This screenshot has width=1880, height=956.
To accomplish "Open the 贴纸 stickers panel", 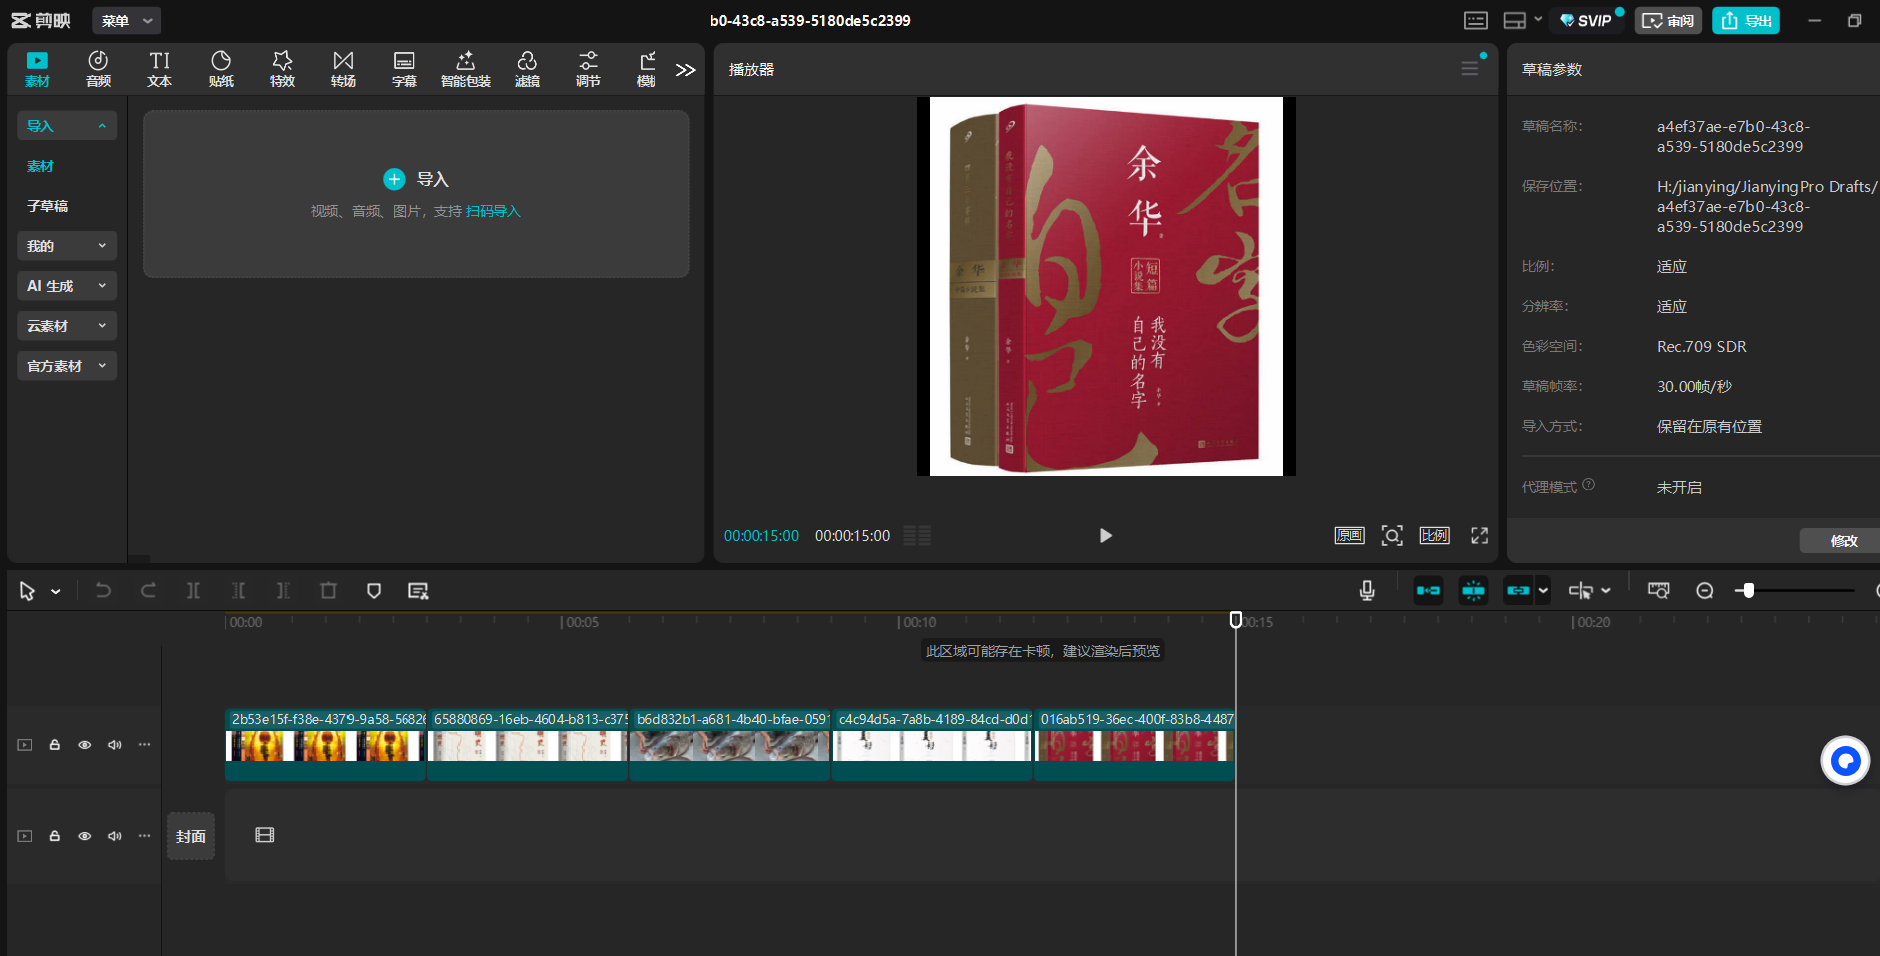I will point(221,69).
